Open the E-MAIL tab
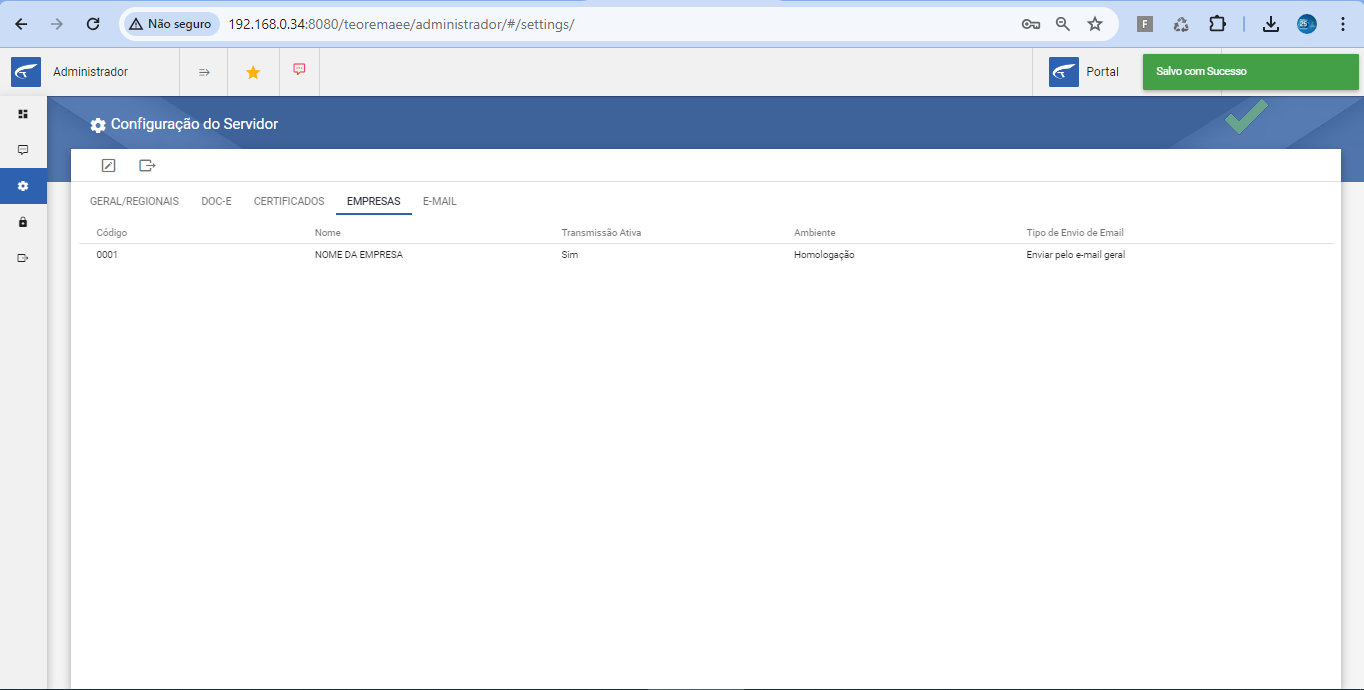This screenshot has width=1364, height=690. pyautogui.click(x=440, y=201)
